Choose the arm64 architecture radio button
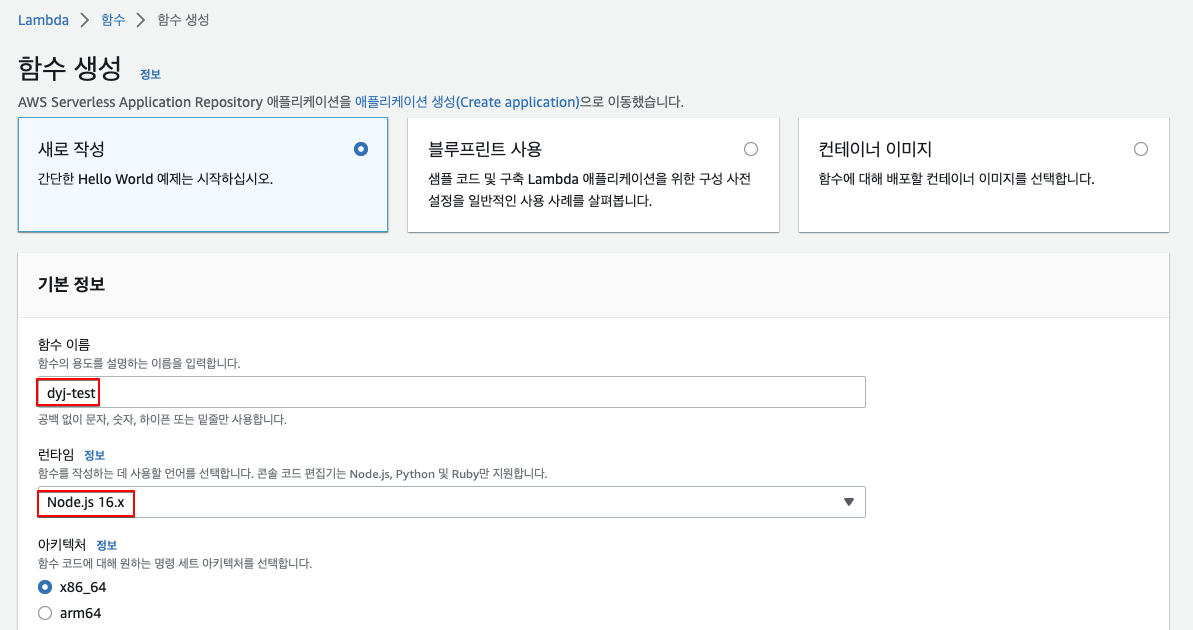Viewport: 1193px width, 630px height. pyautogui.click(x=45, y=613)
